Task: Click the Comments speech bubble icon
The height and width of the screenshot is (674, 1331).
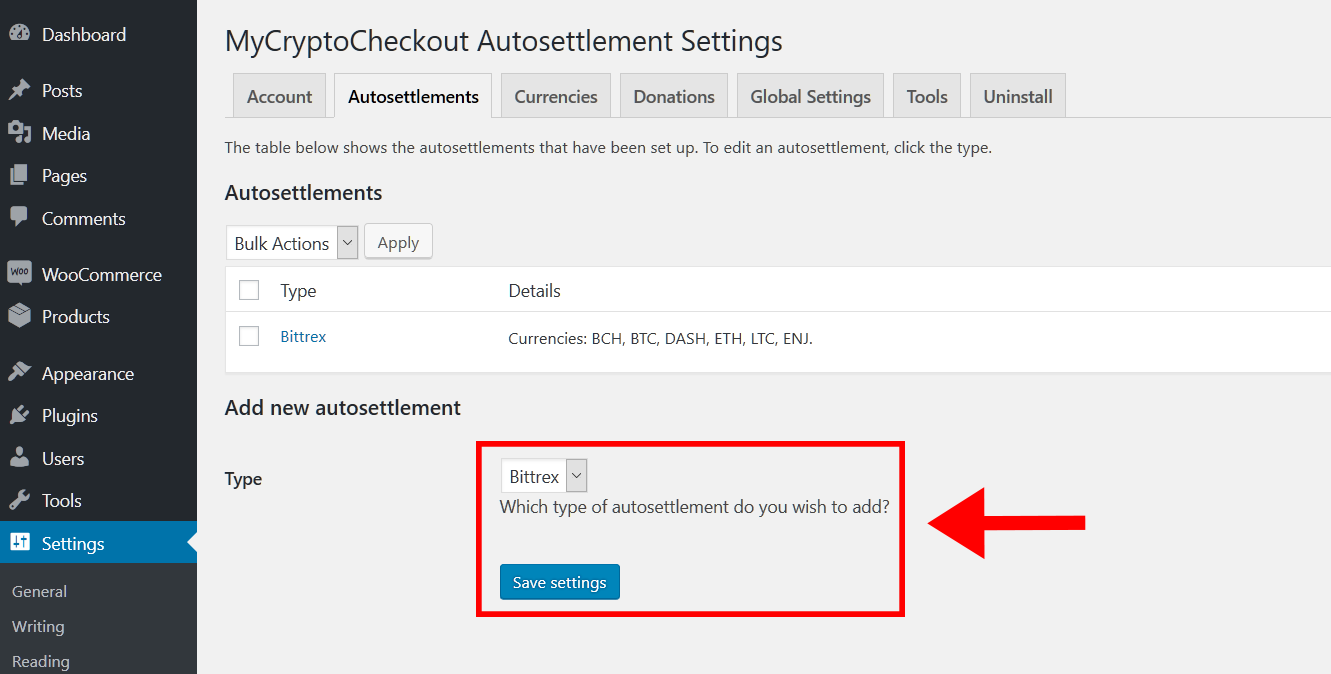Action: point(19,217)
